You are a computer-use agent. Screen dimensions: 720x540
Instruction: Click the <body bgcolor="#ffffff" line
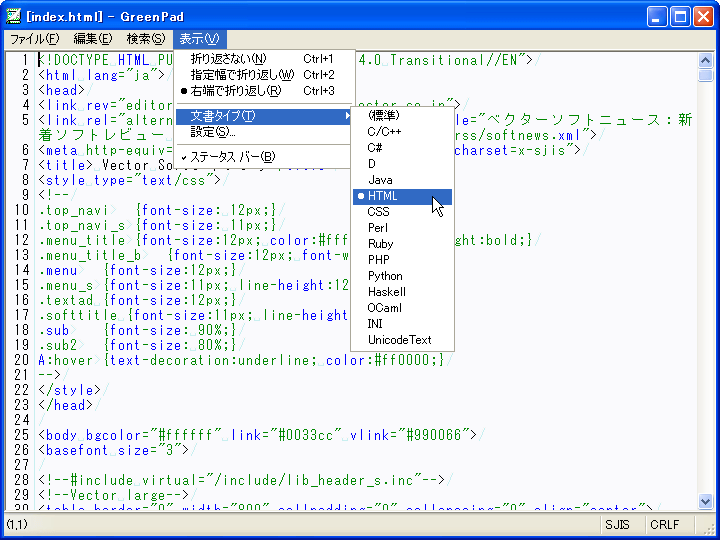[x=258, y=435]
